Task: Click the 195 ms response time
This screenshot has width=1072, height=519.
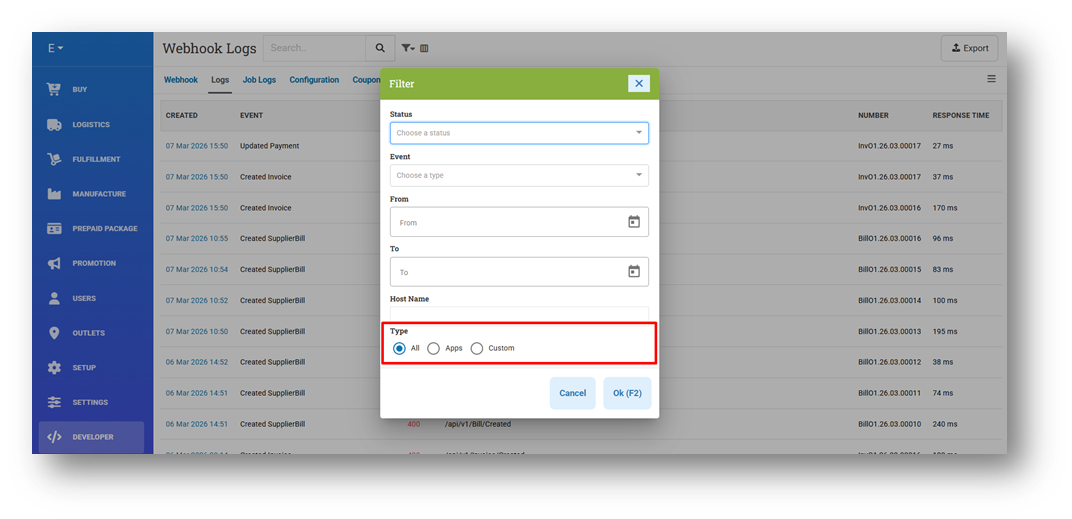Action: point(945,331)
